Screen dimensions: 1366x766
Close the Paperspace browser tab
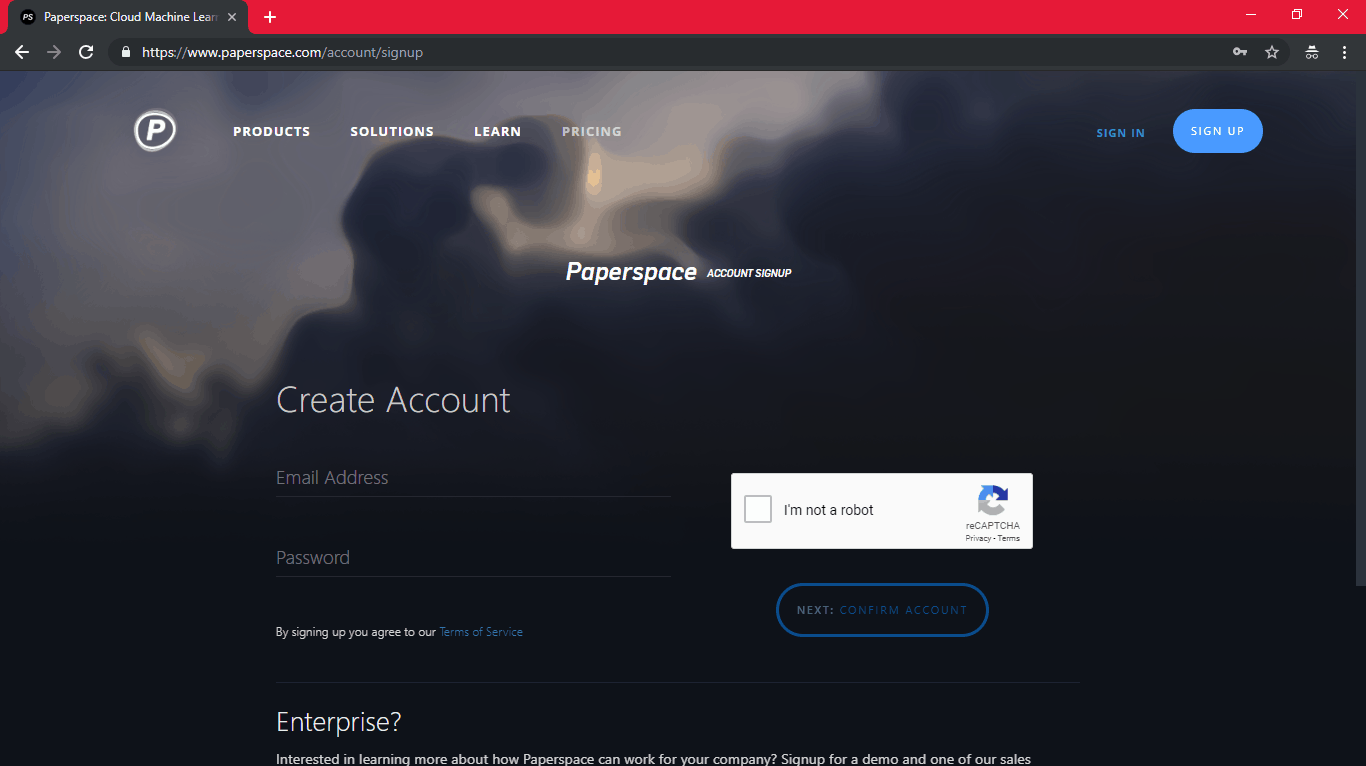[x=232, y=17]
